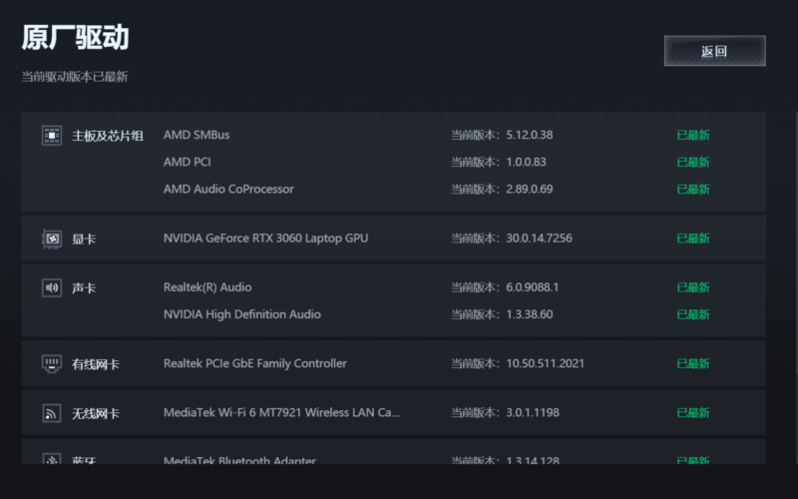
Task: Select the Realtek(R) Audio driver entry
Action: click(207, 287)
